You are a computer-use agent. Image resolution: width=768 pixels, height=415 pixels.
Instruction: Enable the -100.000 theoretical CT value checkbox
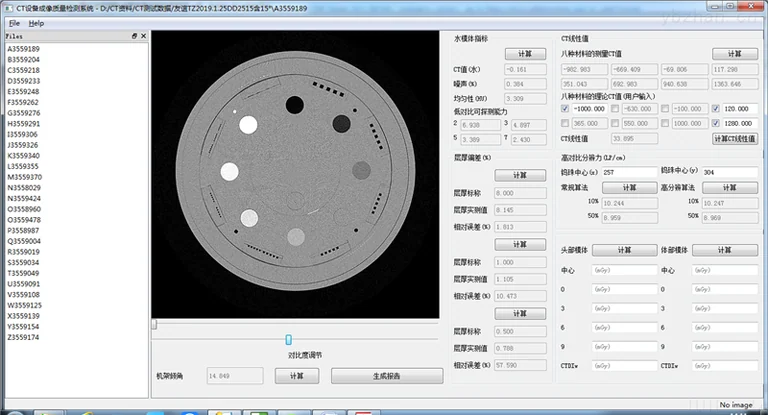click(x=665, y=109)
